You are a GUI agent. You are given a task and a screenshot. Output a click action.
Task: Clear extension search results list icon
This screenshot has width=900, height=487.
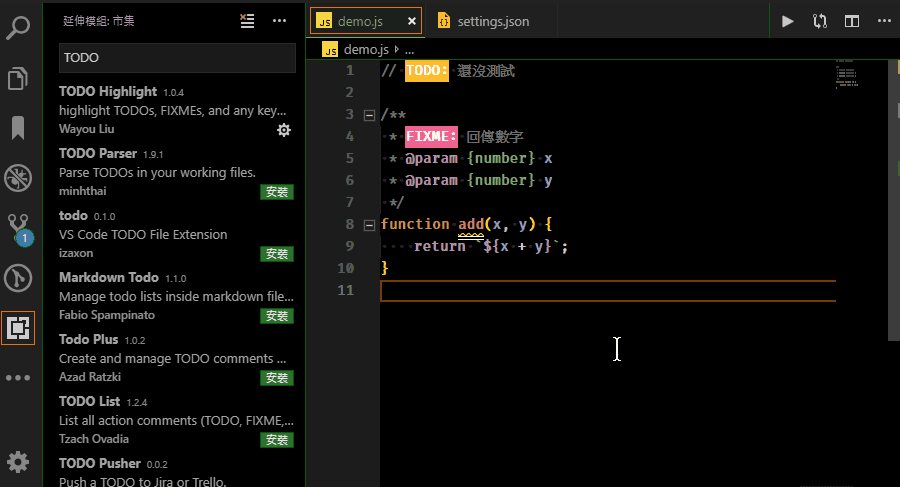(247, 21)
